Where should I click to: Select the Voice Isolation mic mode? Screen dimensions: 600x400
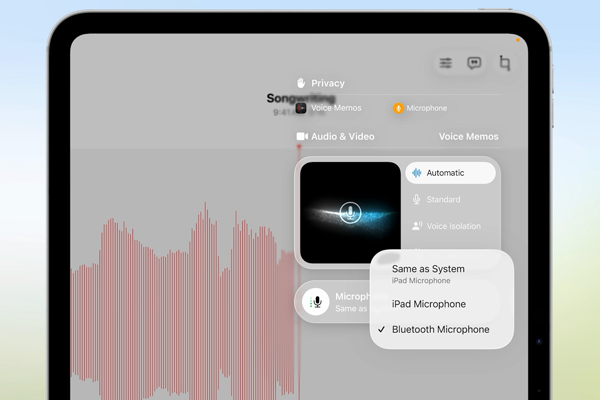pyautogui.click(x=450, y=226)
